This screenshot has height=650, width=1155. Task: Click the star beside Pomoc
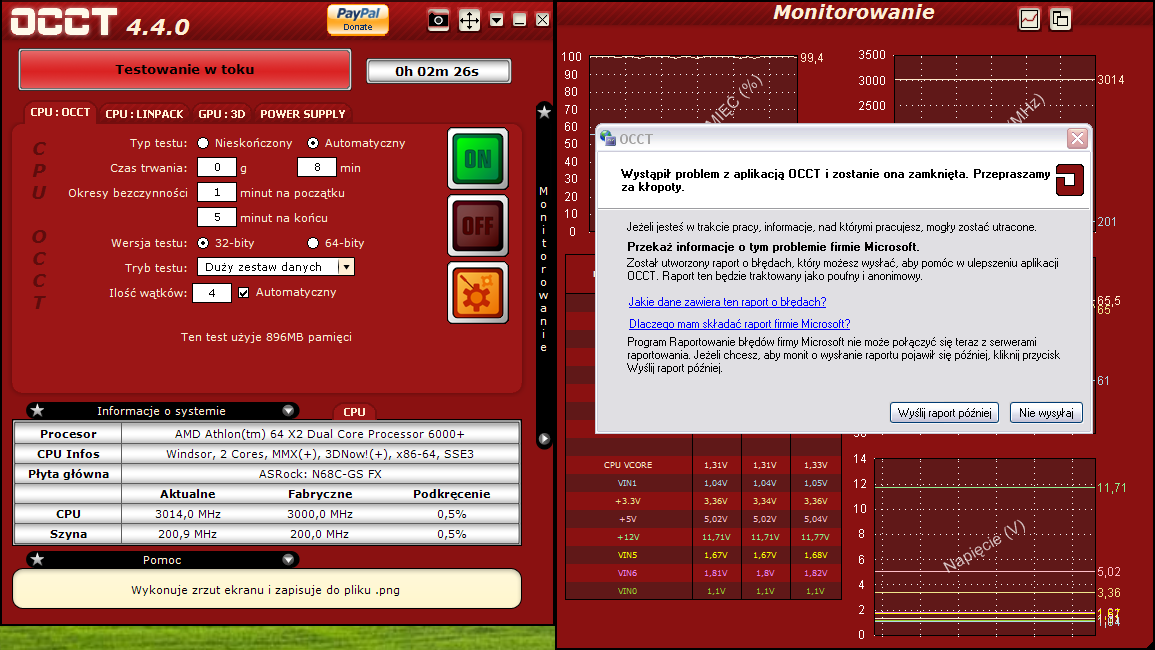(x=38, y=559)
